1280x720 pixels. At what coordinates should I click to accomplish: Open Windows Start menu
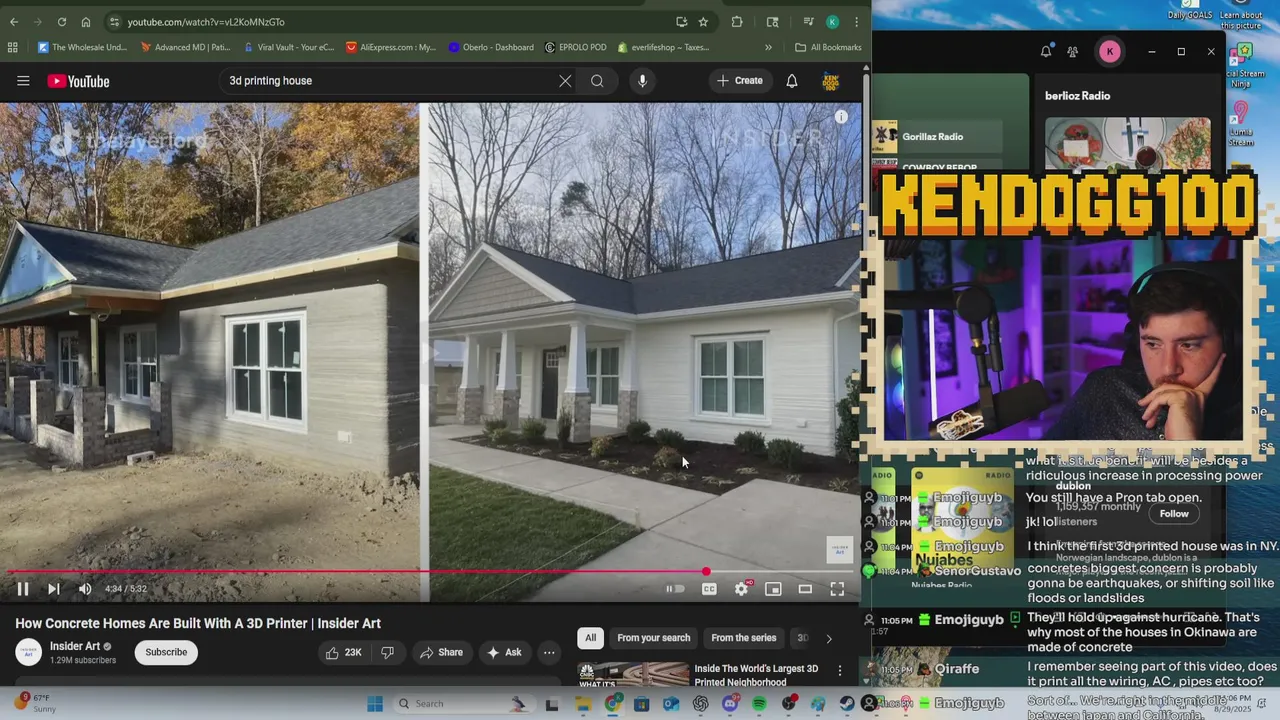[375, 704]
